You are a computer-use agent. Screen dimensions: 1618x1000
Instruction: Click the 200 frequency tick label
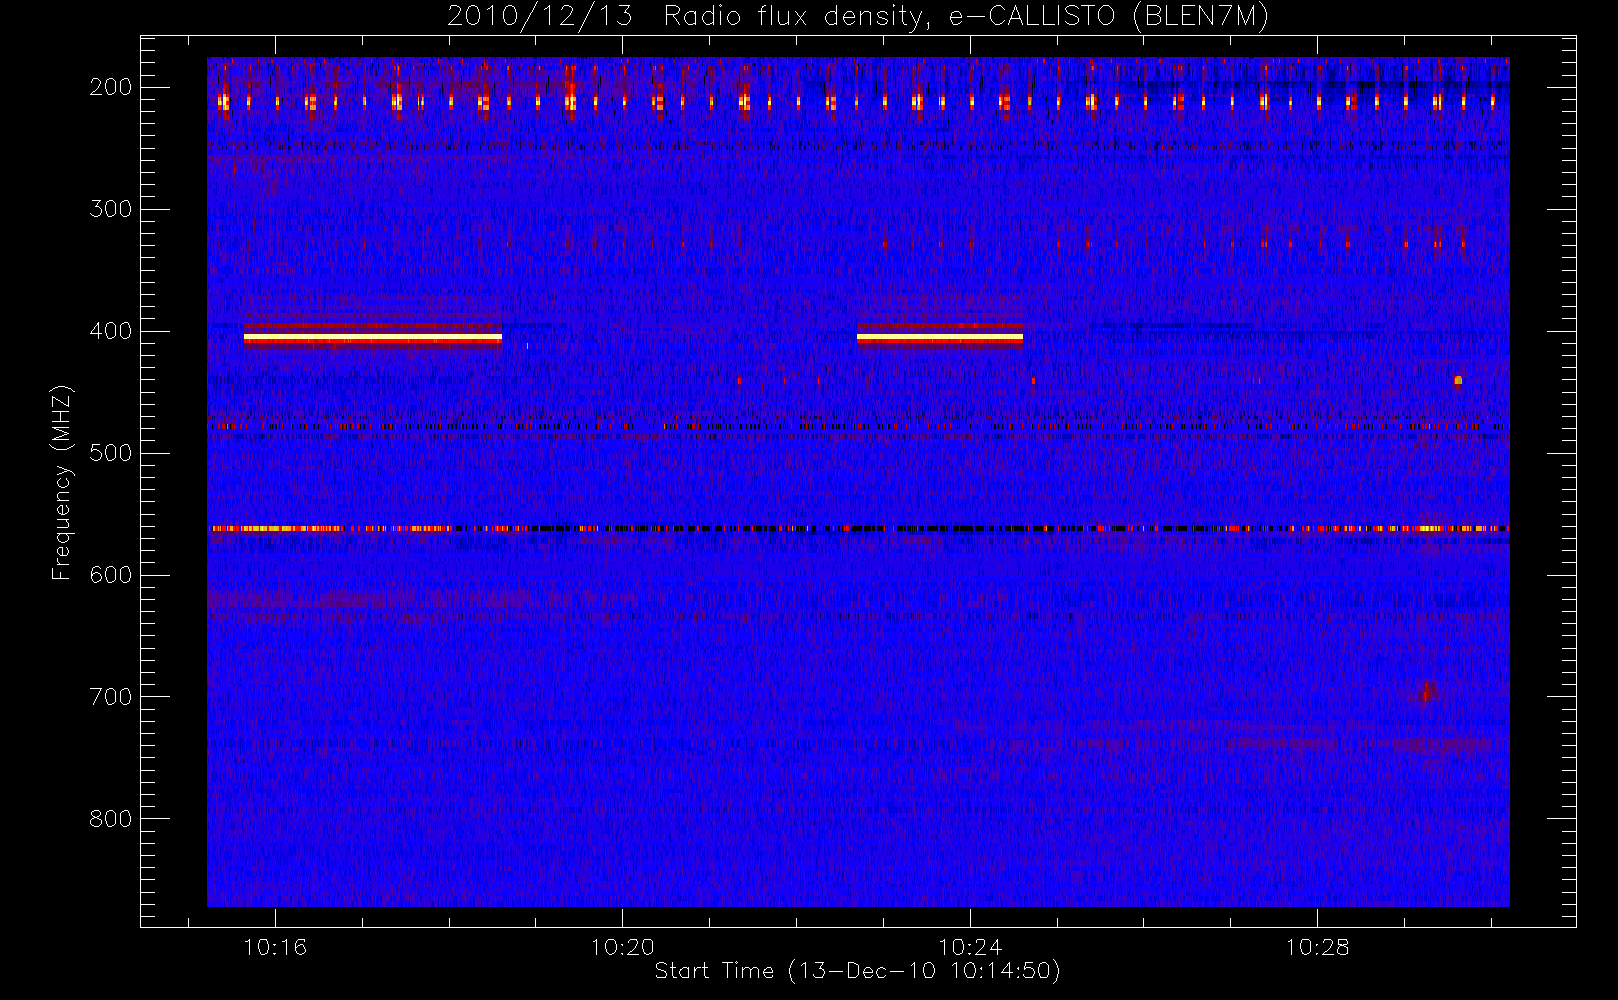coord(111,87)
